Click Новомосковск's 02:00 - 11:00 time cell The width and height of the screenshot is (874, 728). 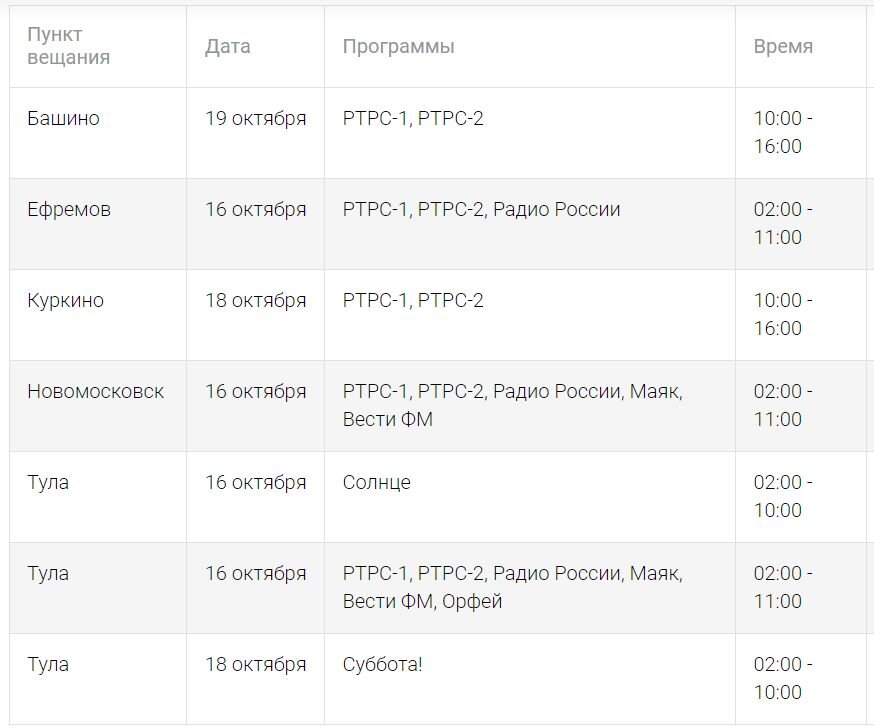pyautogui.click(x=783, y=406)
